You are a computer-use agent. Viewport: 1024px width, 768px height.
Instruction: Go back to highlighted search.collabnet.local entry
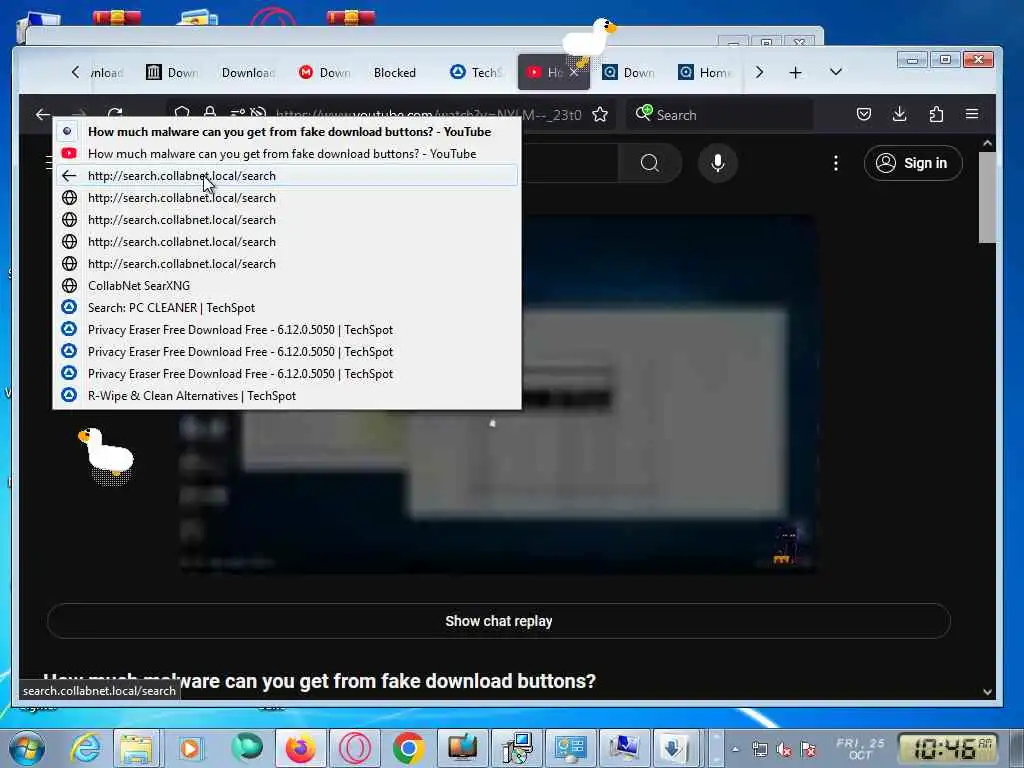point(287,176)
